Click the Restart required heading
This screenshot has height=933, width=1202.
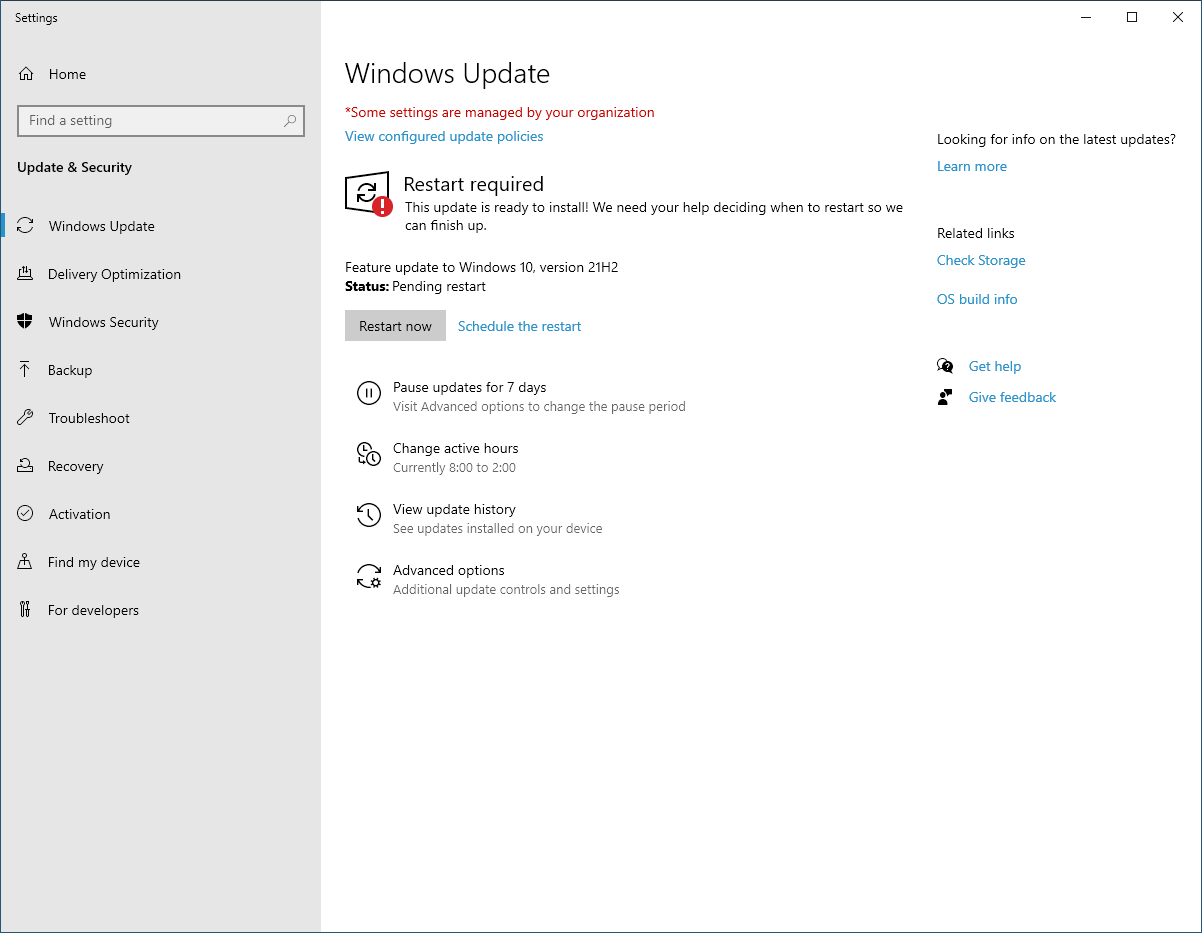473,184
